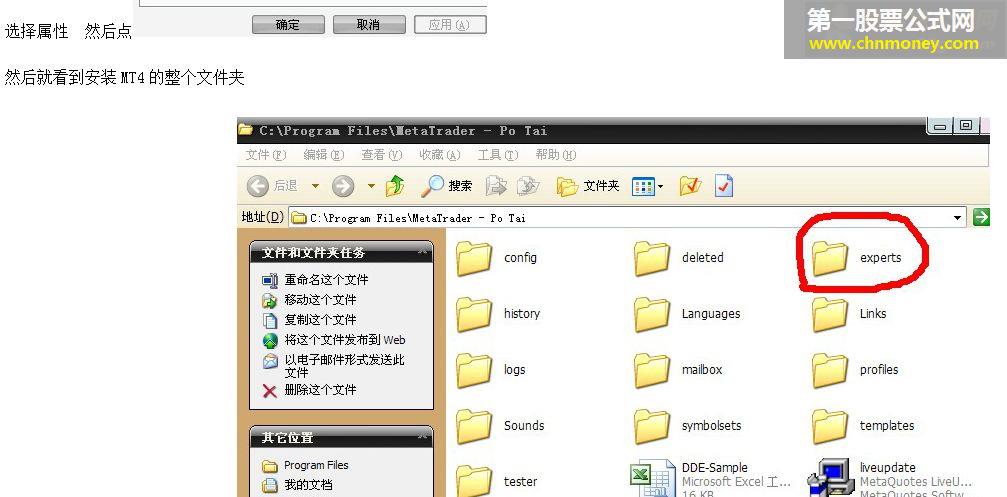Open the Back button history dropdown arrow
1007x497 pixels.
click(315, 186)
